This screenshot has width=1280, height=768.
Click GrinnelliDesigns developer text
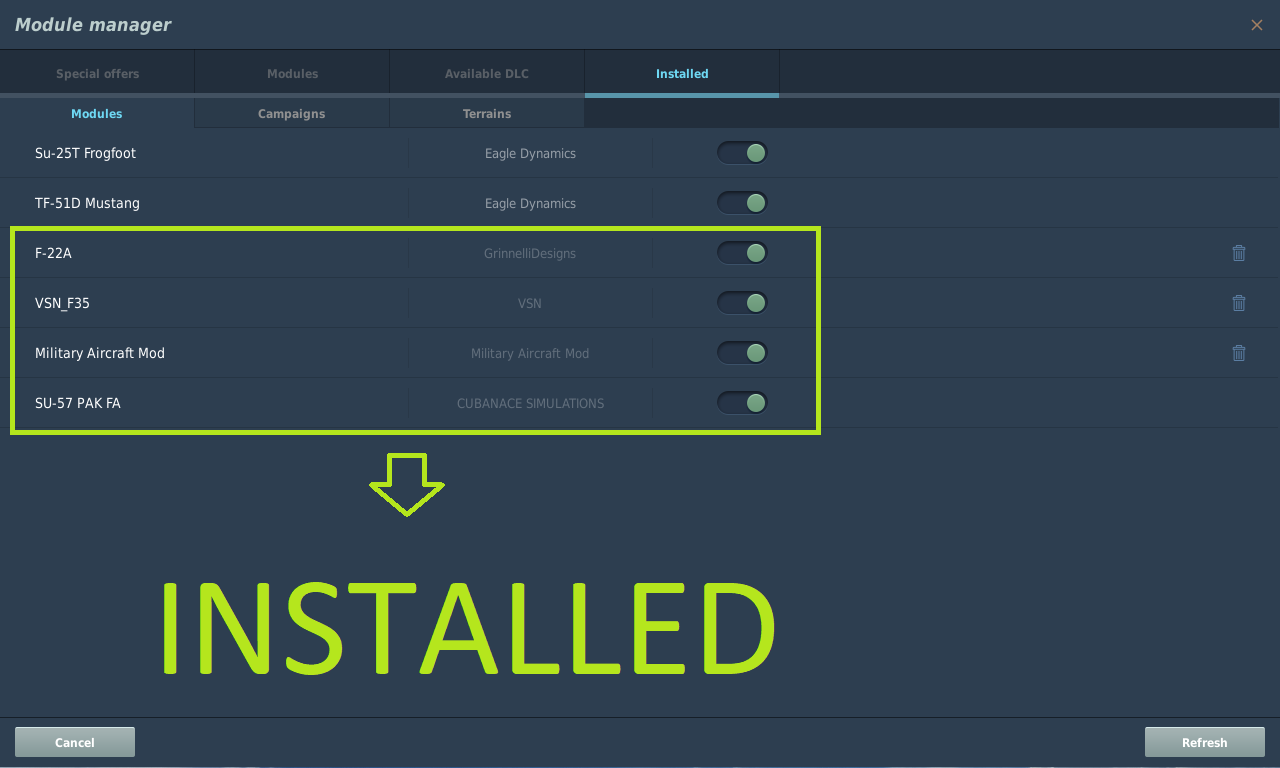530,253
